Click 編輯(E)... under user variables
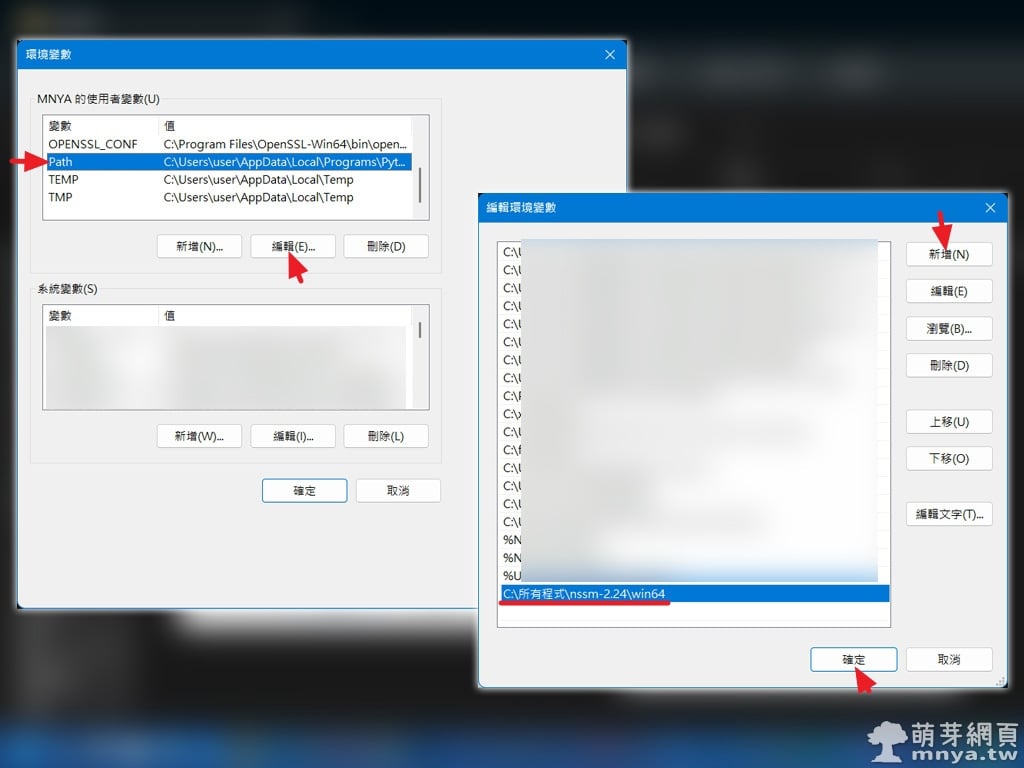The image size is (1024, 768). click(292, 246)
